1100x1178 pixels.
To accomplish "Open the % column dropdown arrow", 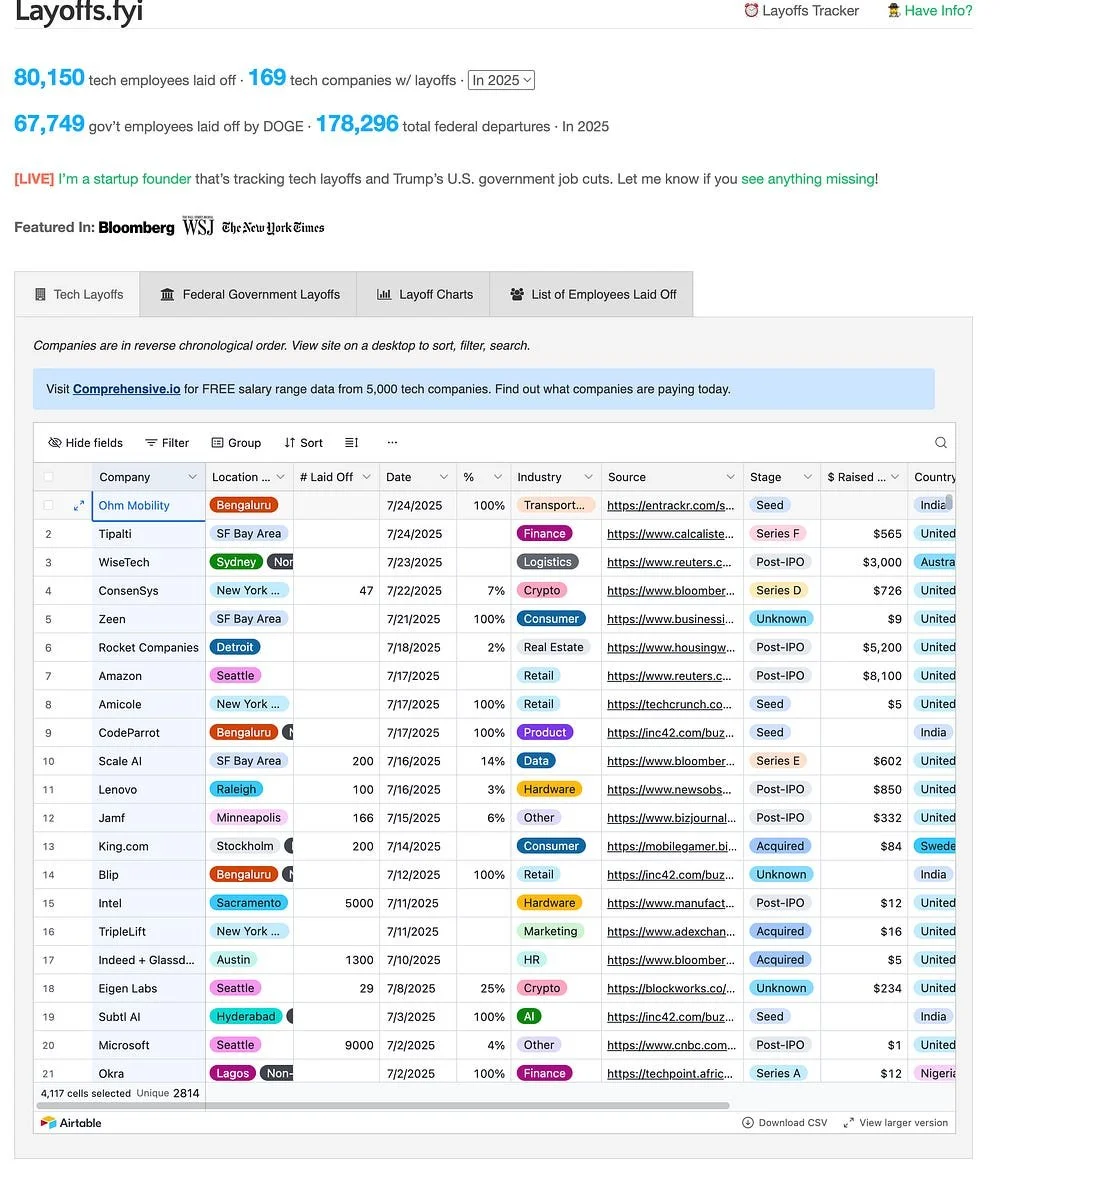I will 498,476.
